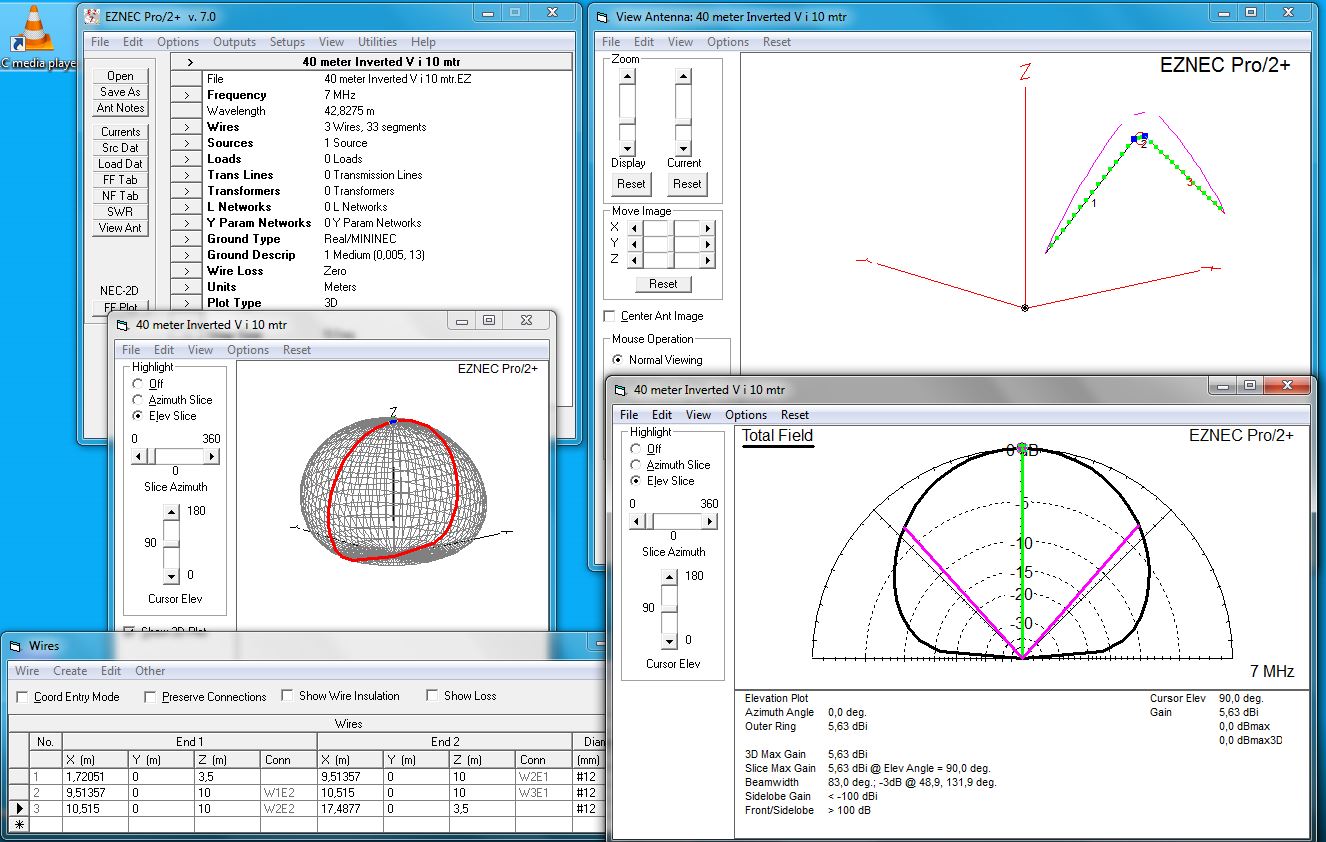Expand the Wires row selector button
The width and height of the screenshot is (1326, 842).
[186, 127]
